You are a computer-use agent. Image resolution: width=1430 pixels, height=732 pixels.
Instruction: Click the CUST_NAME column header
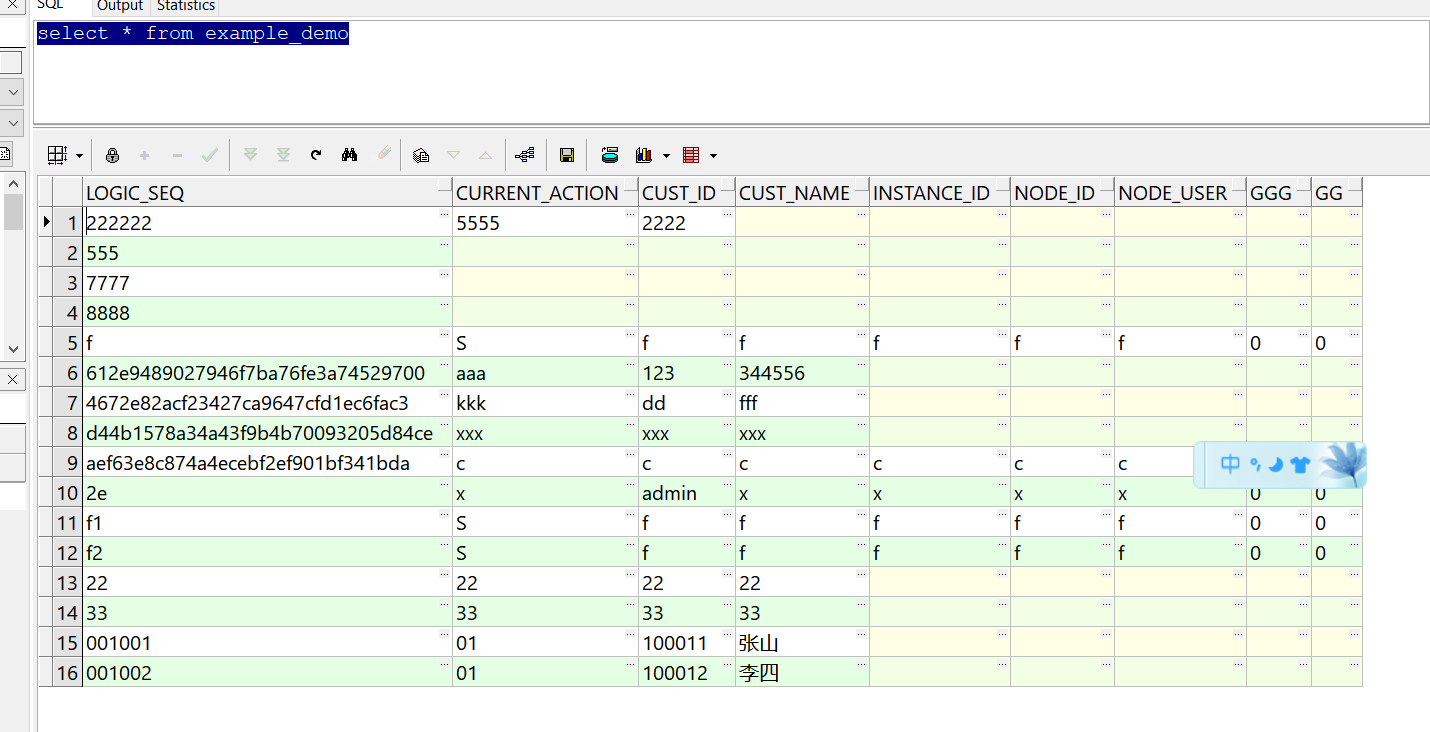795,193
